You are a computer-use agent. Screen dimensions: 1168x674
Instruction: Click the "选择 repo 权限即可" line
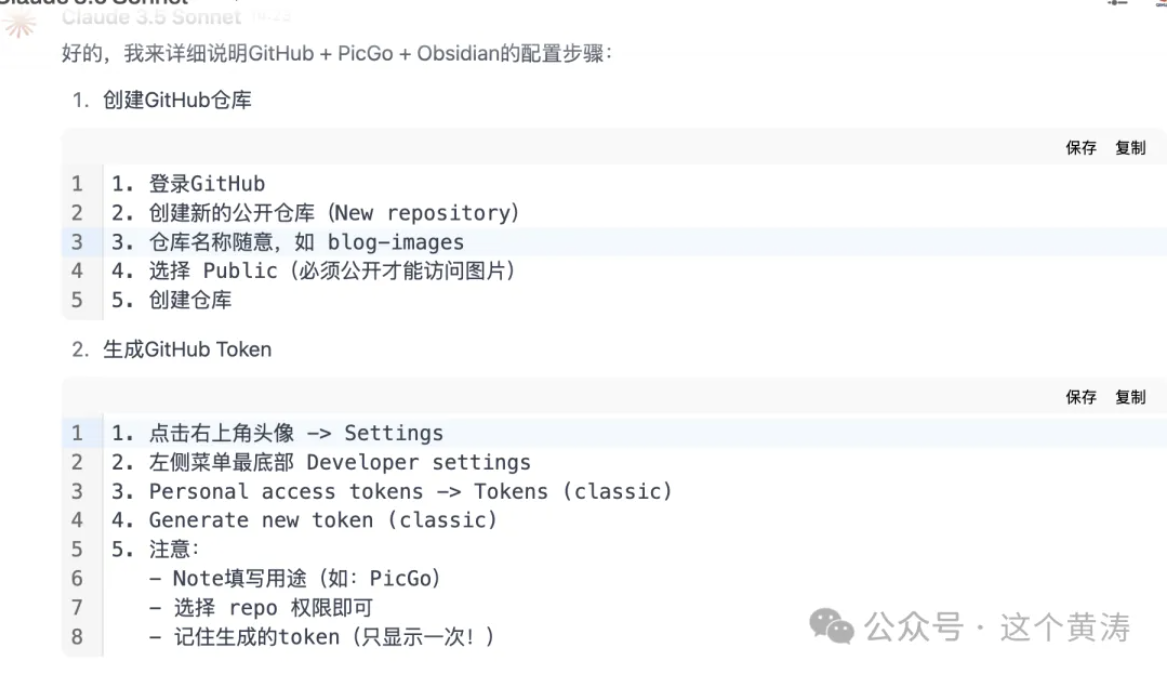coord(261,607)
